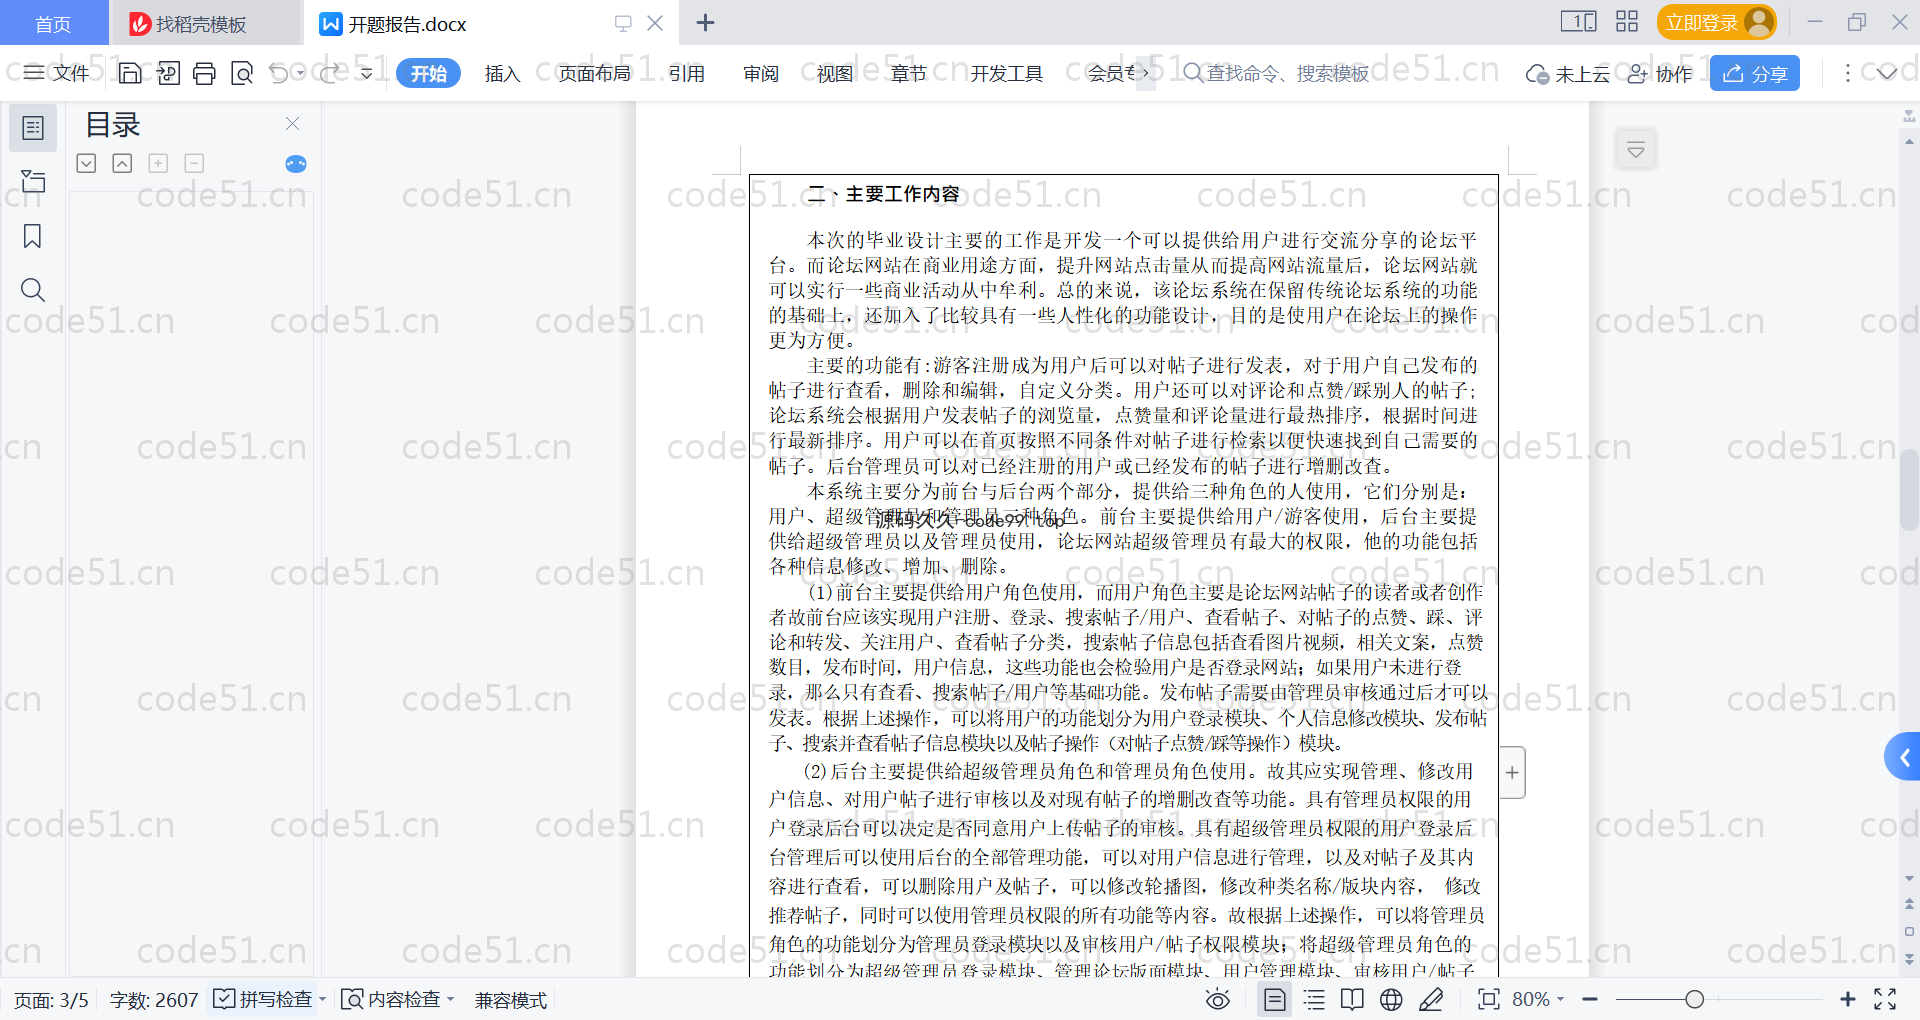Screen dimensions: 1920x1020
Task: Add a new tab with plus
Action: (705, 22)
